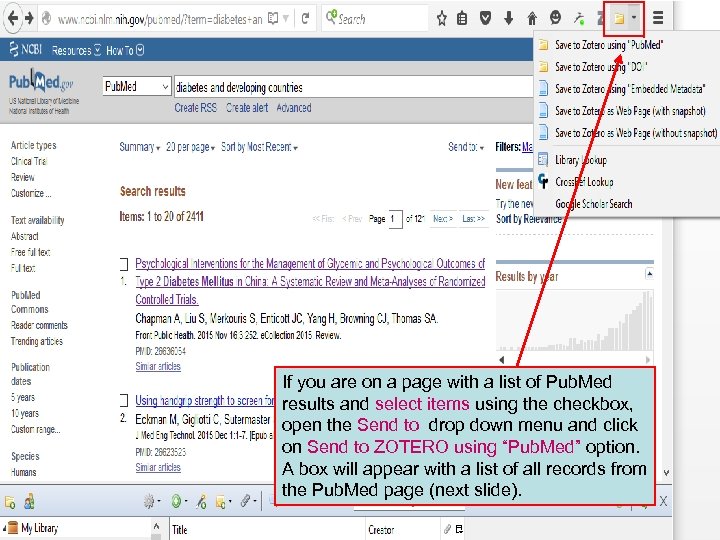This screenshot has height=540, width=720.
Task: Select Save to Zotero using "PubMed"
Action: 609,45
